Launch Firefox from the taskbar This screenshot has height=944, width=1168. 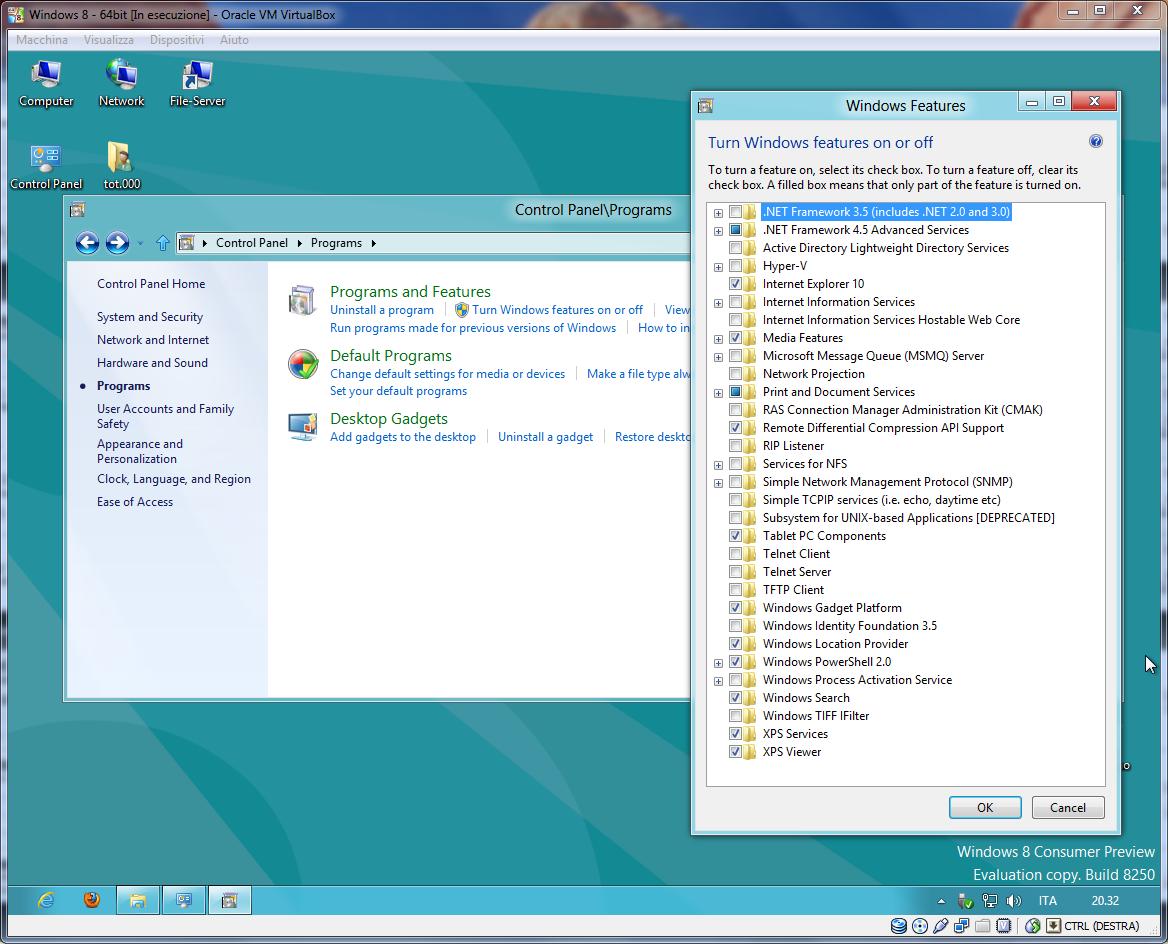pyautogui.click(x=92, y=900)
